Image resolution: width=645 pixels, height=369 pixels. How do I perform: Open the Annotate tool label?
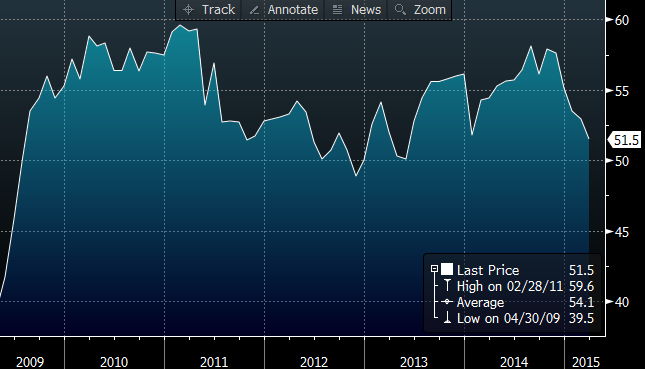coord(292,9)
